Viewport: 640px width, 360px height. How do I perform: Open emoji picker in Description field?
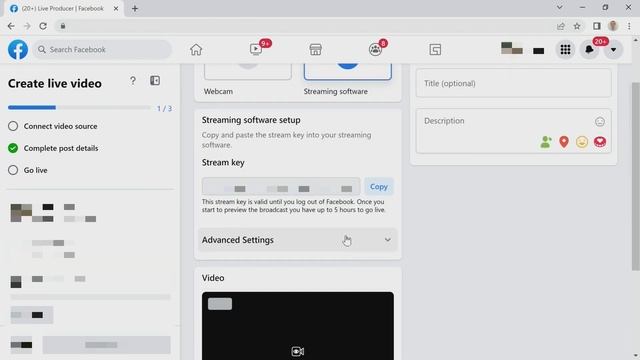tap(600, 121)
